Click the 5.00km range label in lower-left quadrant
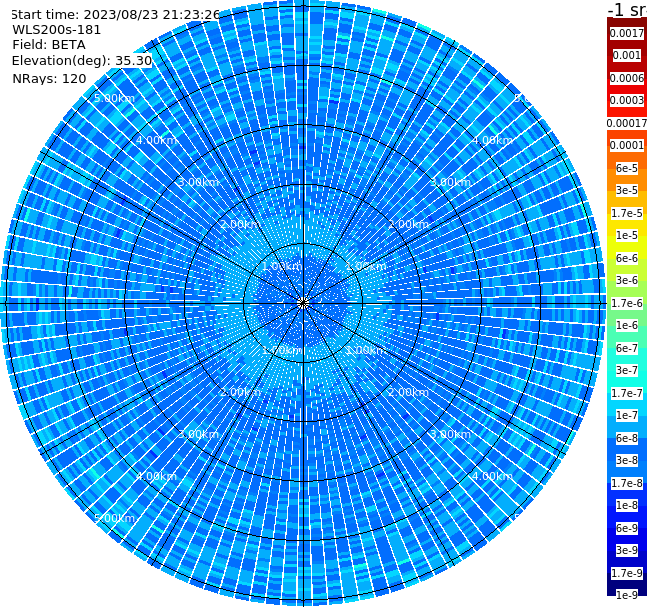This screenshot has height=607, width=647. (x=114, y=518)
